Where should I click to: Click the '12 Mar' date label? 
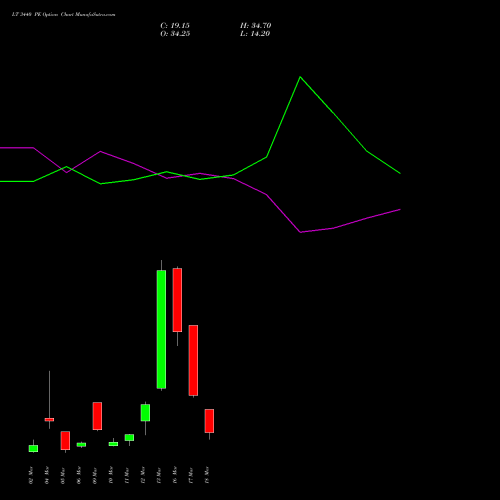[143, 475]
